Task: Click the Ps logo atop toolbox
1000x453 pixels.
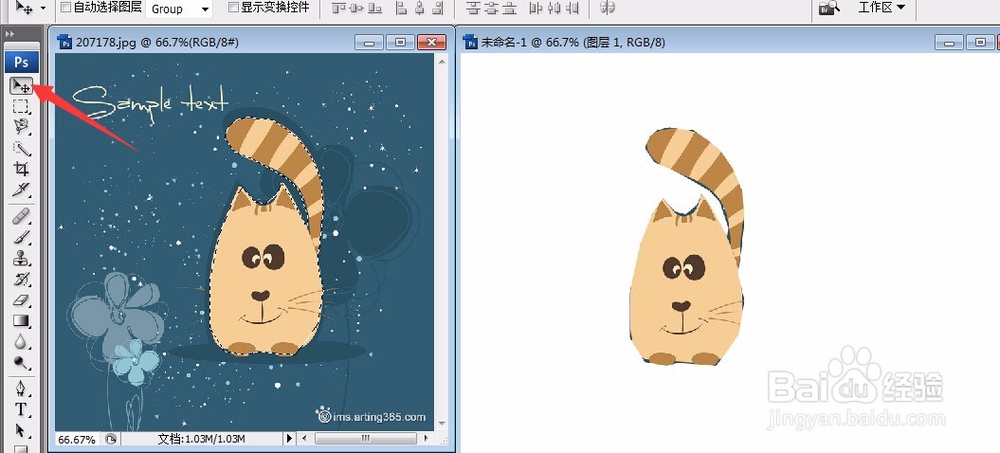Action: (x=22, y=62)
